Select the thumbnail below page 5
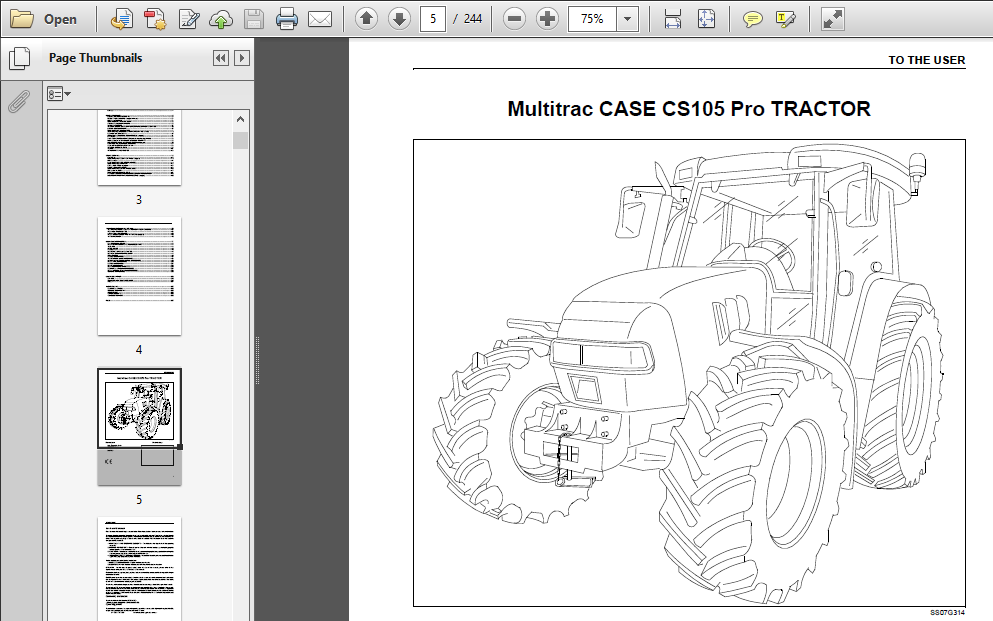The height and width of the screenshot is (621, 993). click(x=139, y=568)
